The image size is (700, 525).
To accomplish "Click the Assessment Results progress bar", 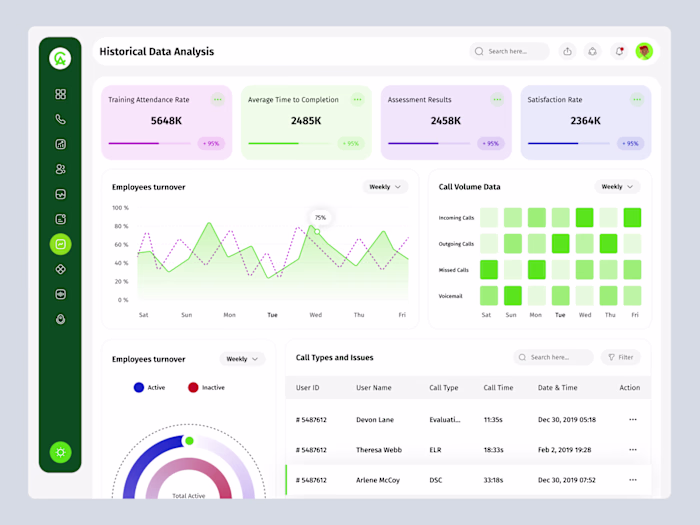I will [429, 143].
